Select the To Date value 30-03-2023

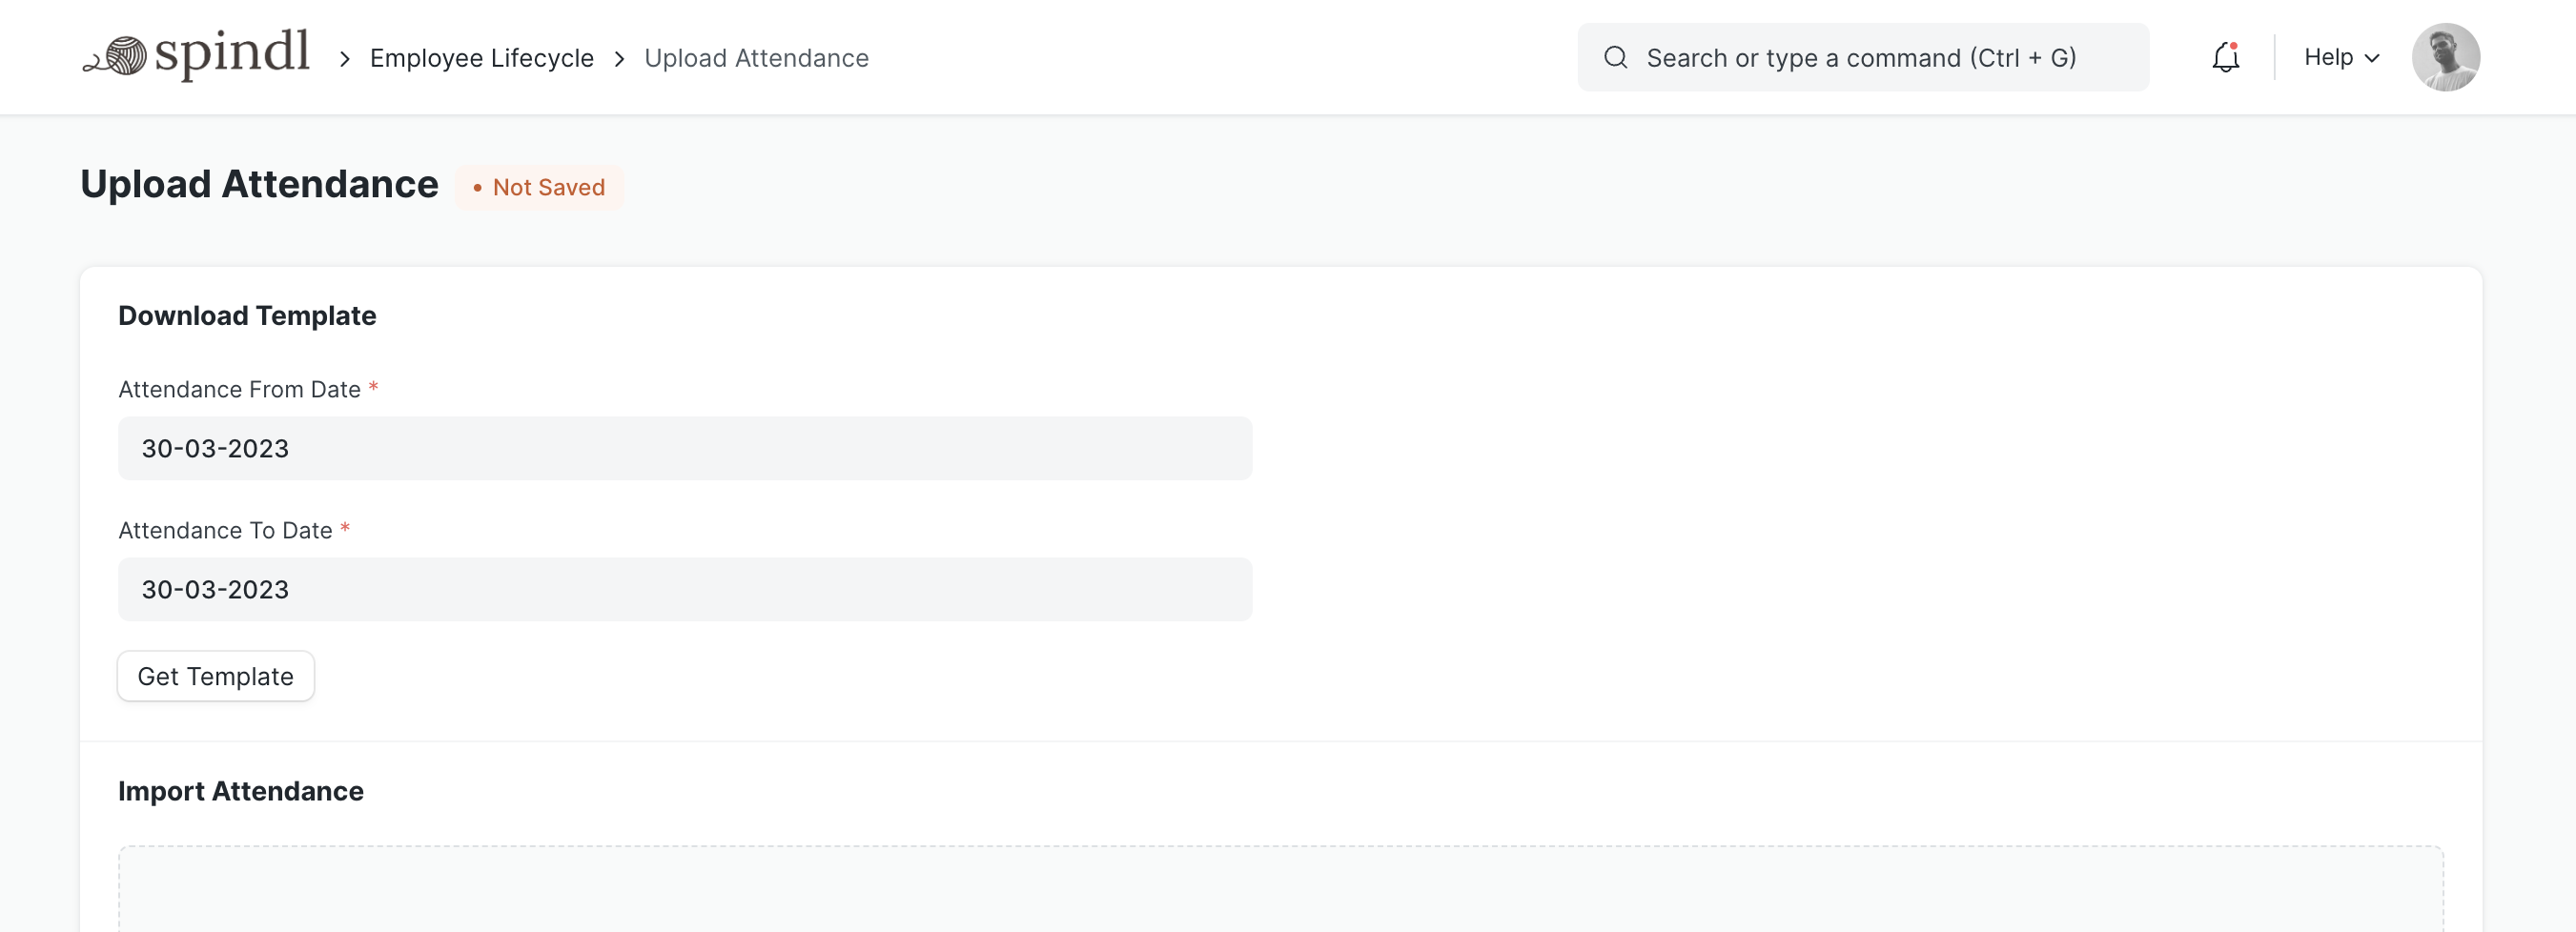(x=214, y=589)
